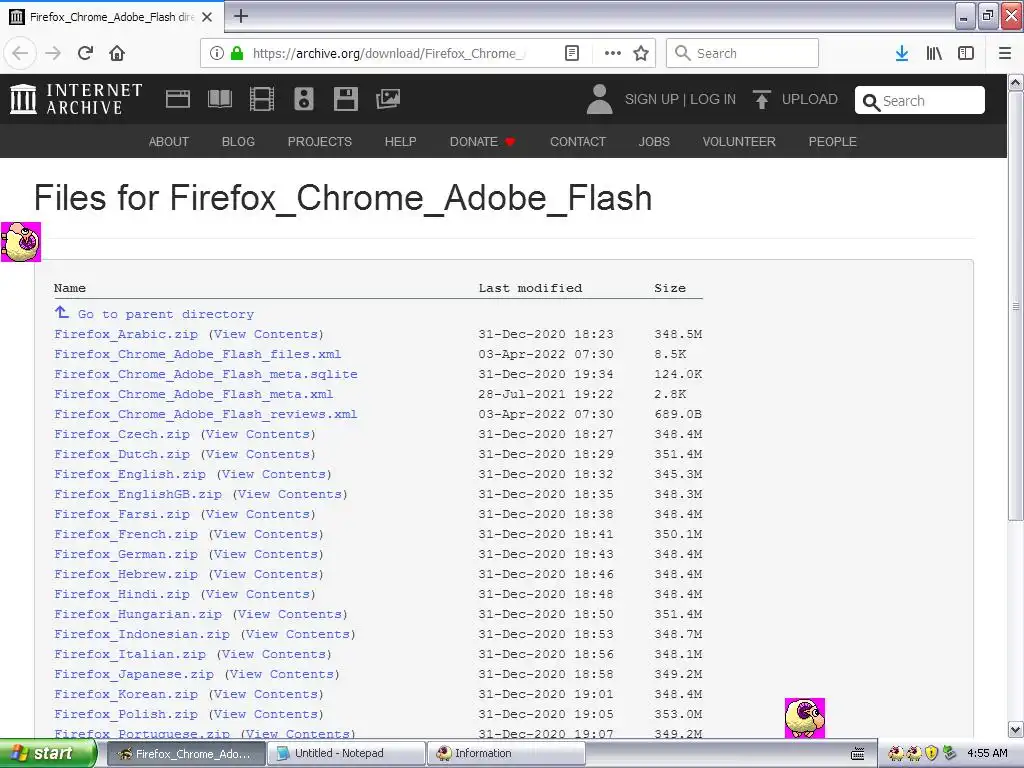The height and width of the screenshot is (768, 1024).
Task: Click the user avatar icon
Action: pos(600,99)
